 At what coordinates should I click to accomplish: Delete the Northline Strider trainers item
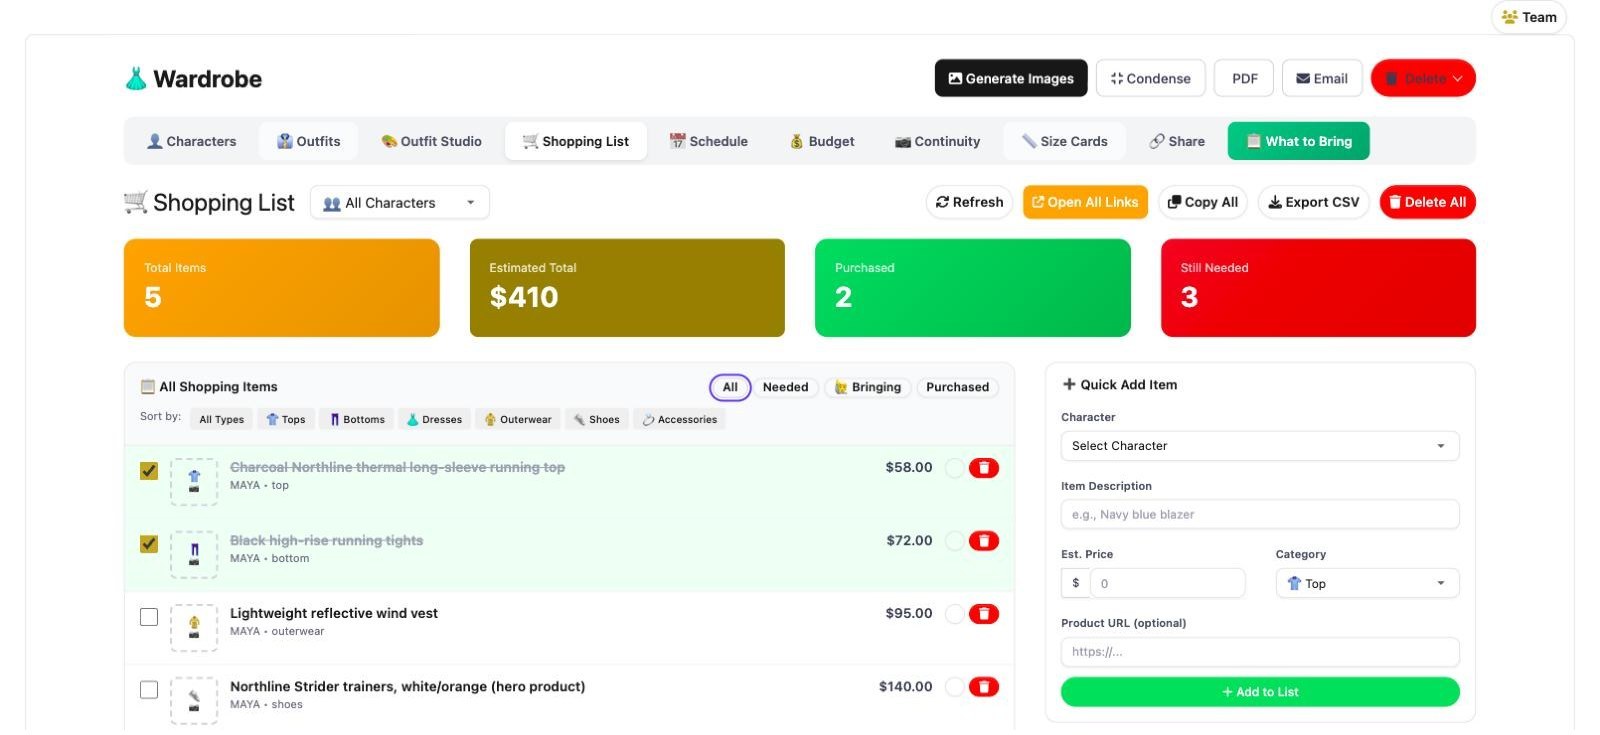coord(984,687)
